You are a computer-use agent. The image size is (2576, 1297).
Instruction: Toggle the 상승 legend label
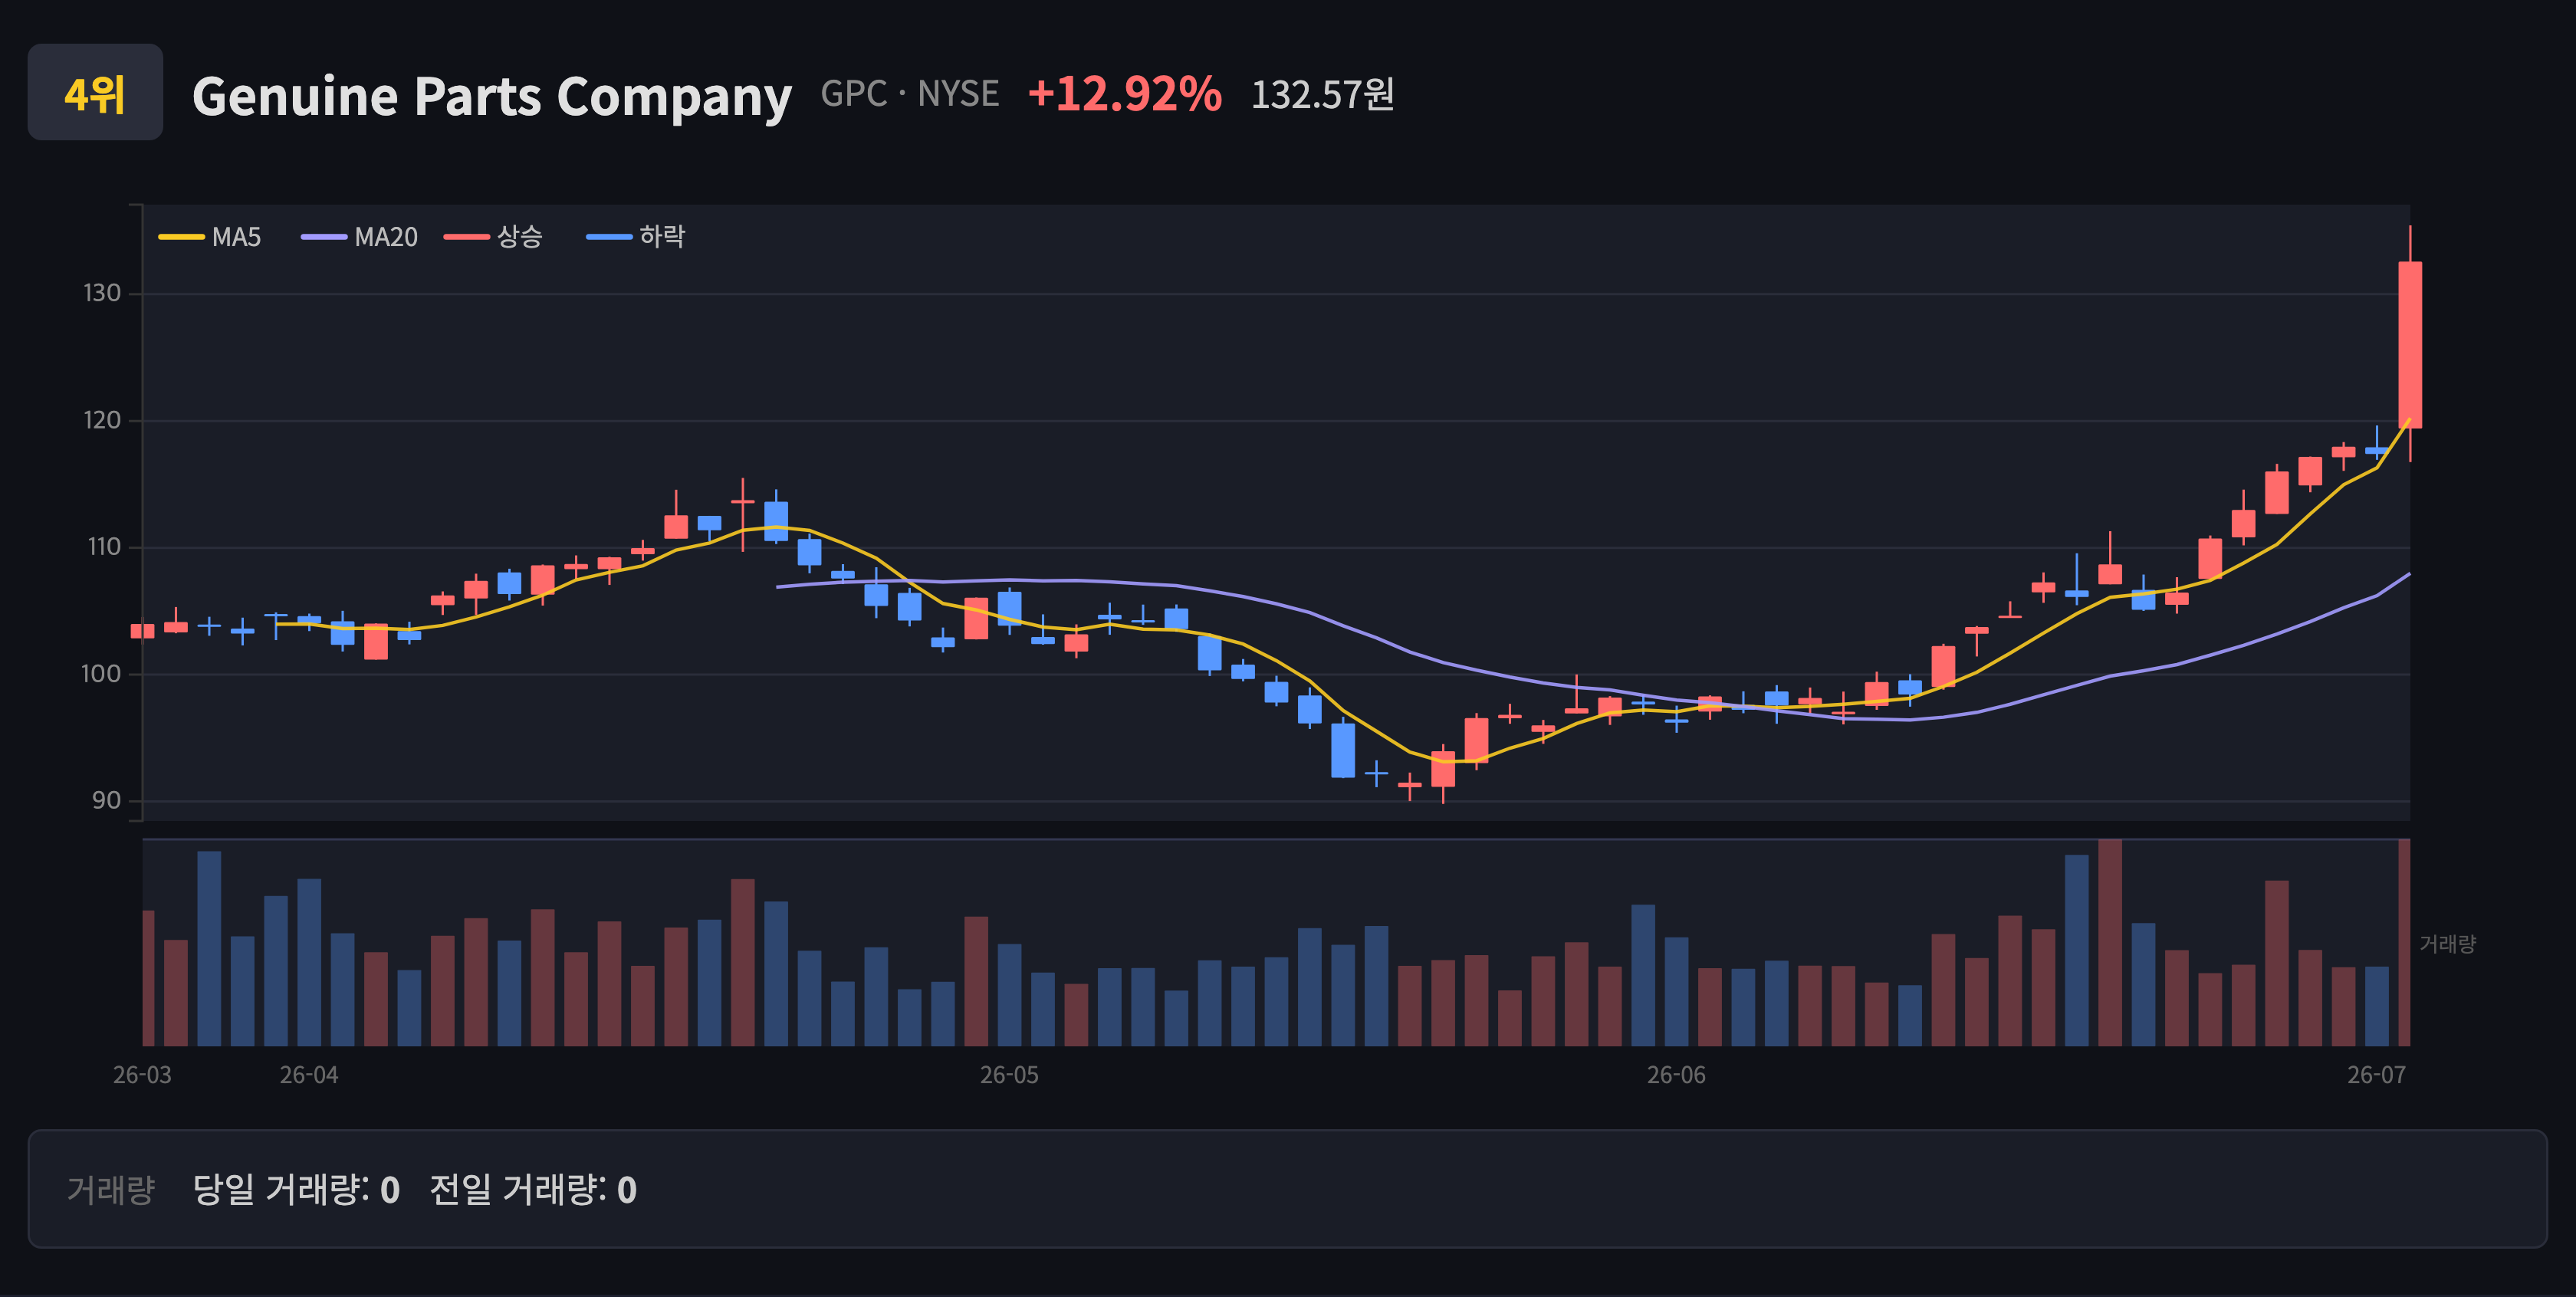[x=520, y=237]
